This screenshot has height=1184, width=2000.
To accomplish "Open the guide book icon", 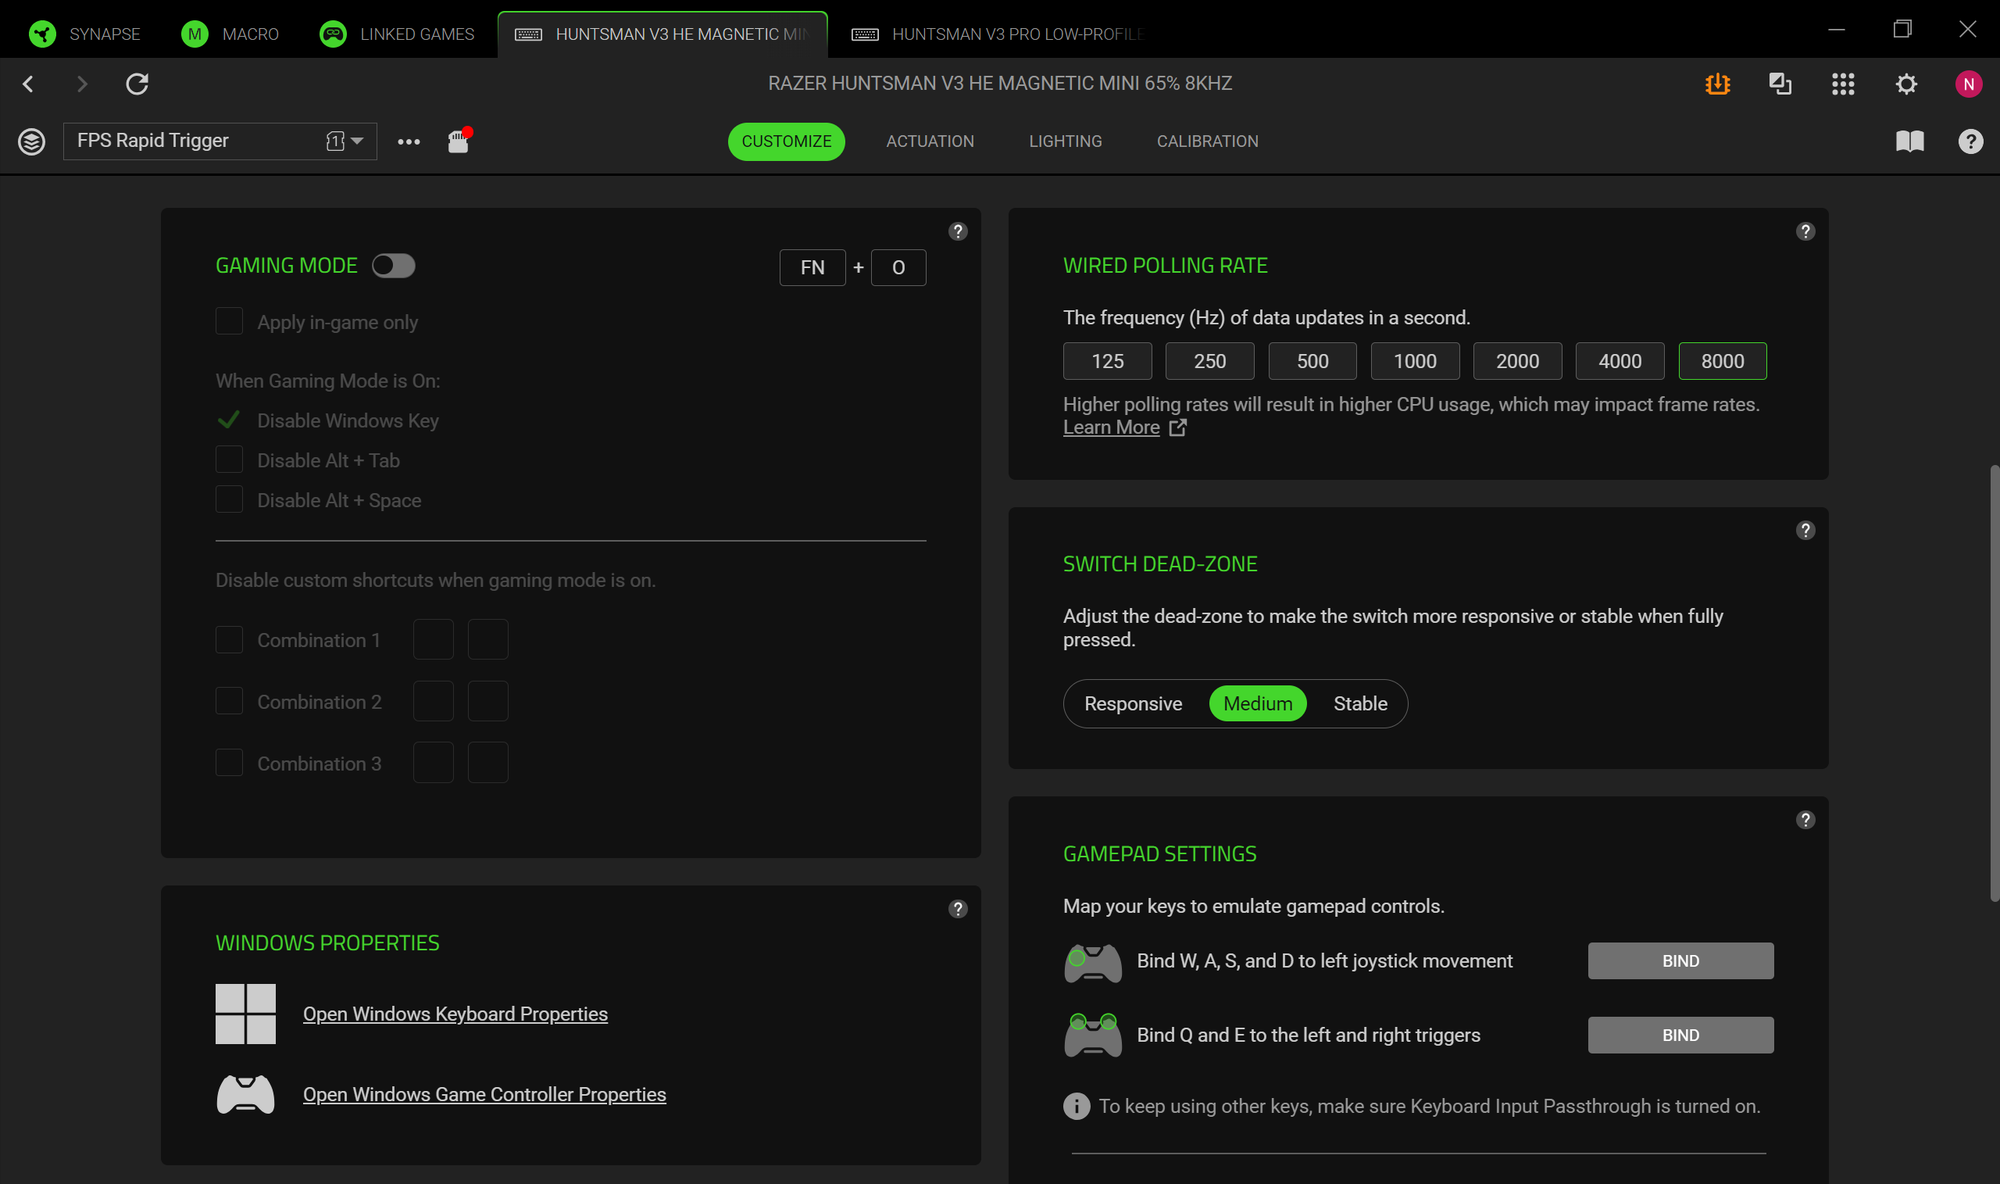I will [x=1910, y=141].
